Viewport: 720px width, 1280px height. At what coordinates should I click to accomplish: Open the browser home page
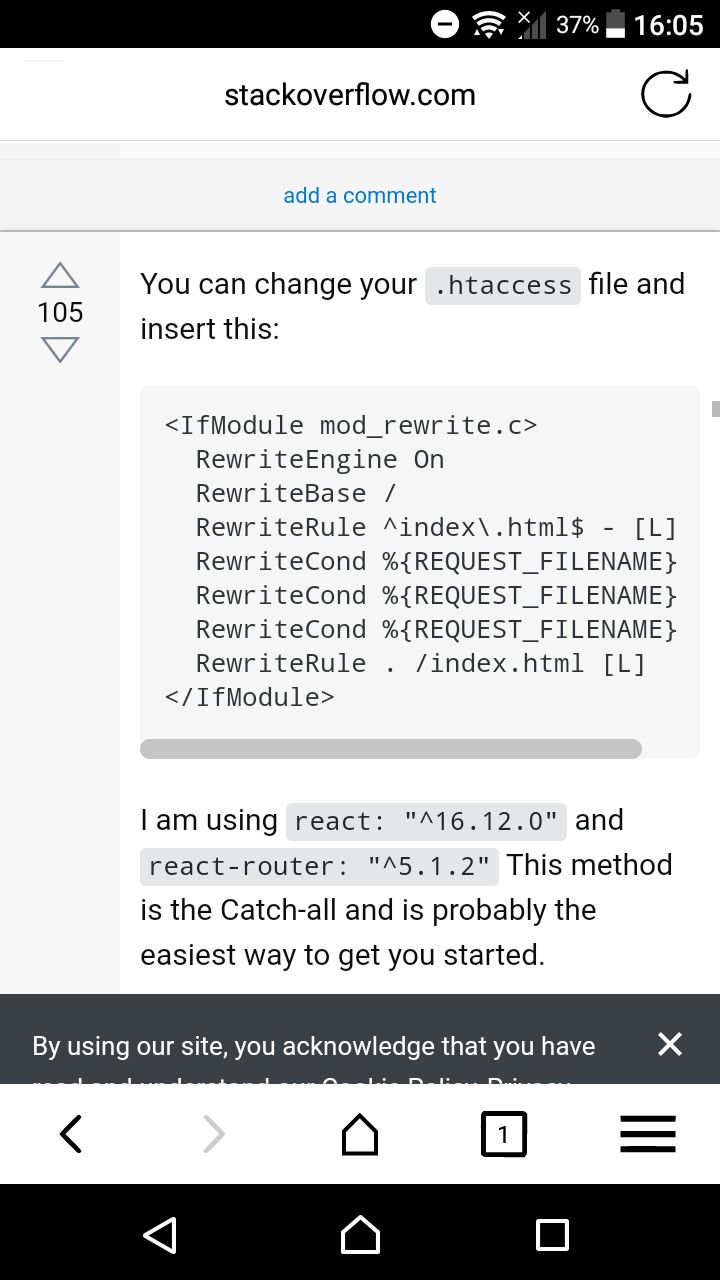(x=360, y=1134)
